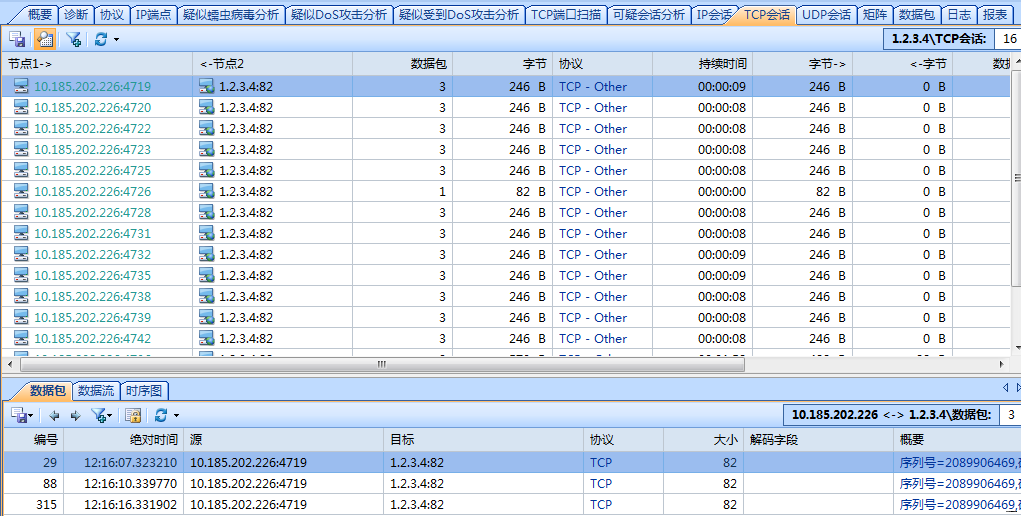This screenshot has width=1021, height=516.
Task: Click the refresh icon in the top toolbar
Action: click(101, 39)
